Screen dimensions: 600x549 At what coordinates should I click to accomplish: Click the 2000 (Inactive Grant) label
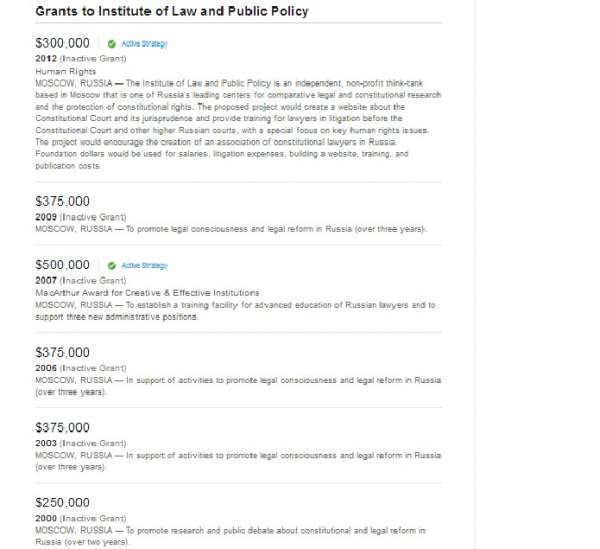click(x=80, y=517)
